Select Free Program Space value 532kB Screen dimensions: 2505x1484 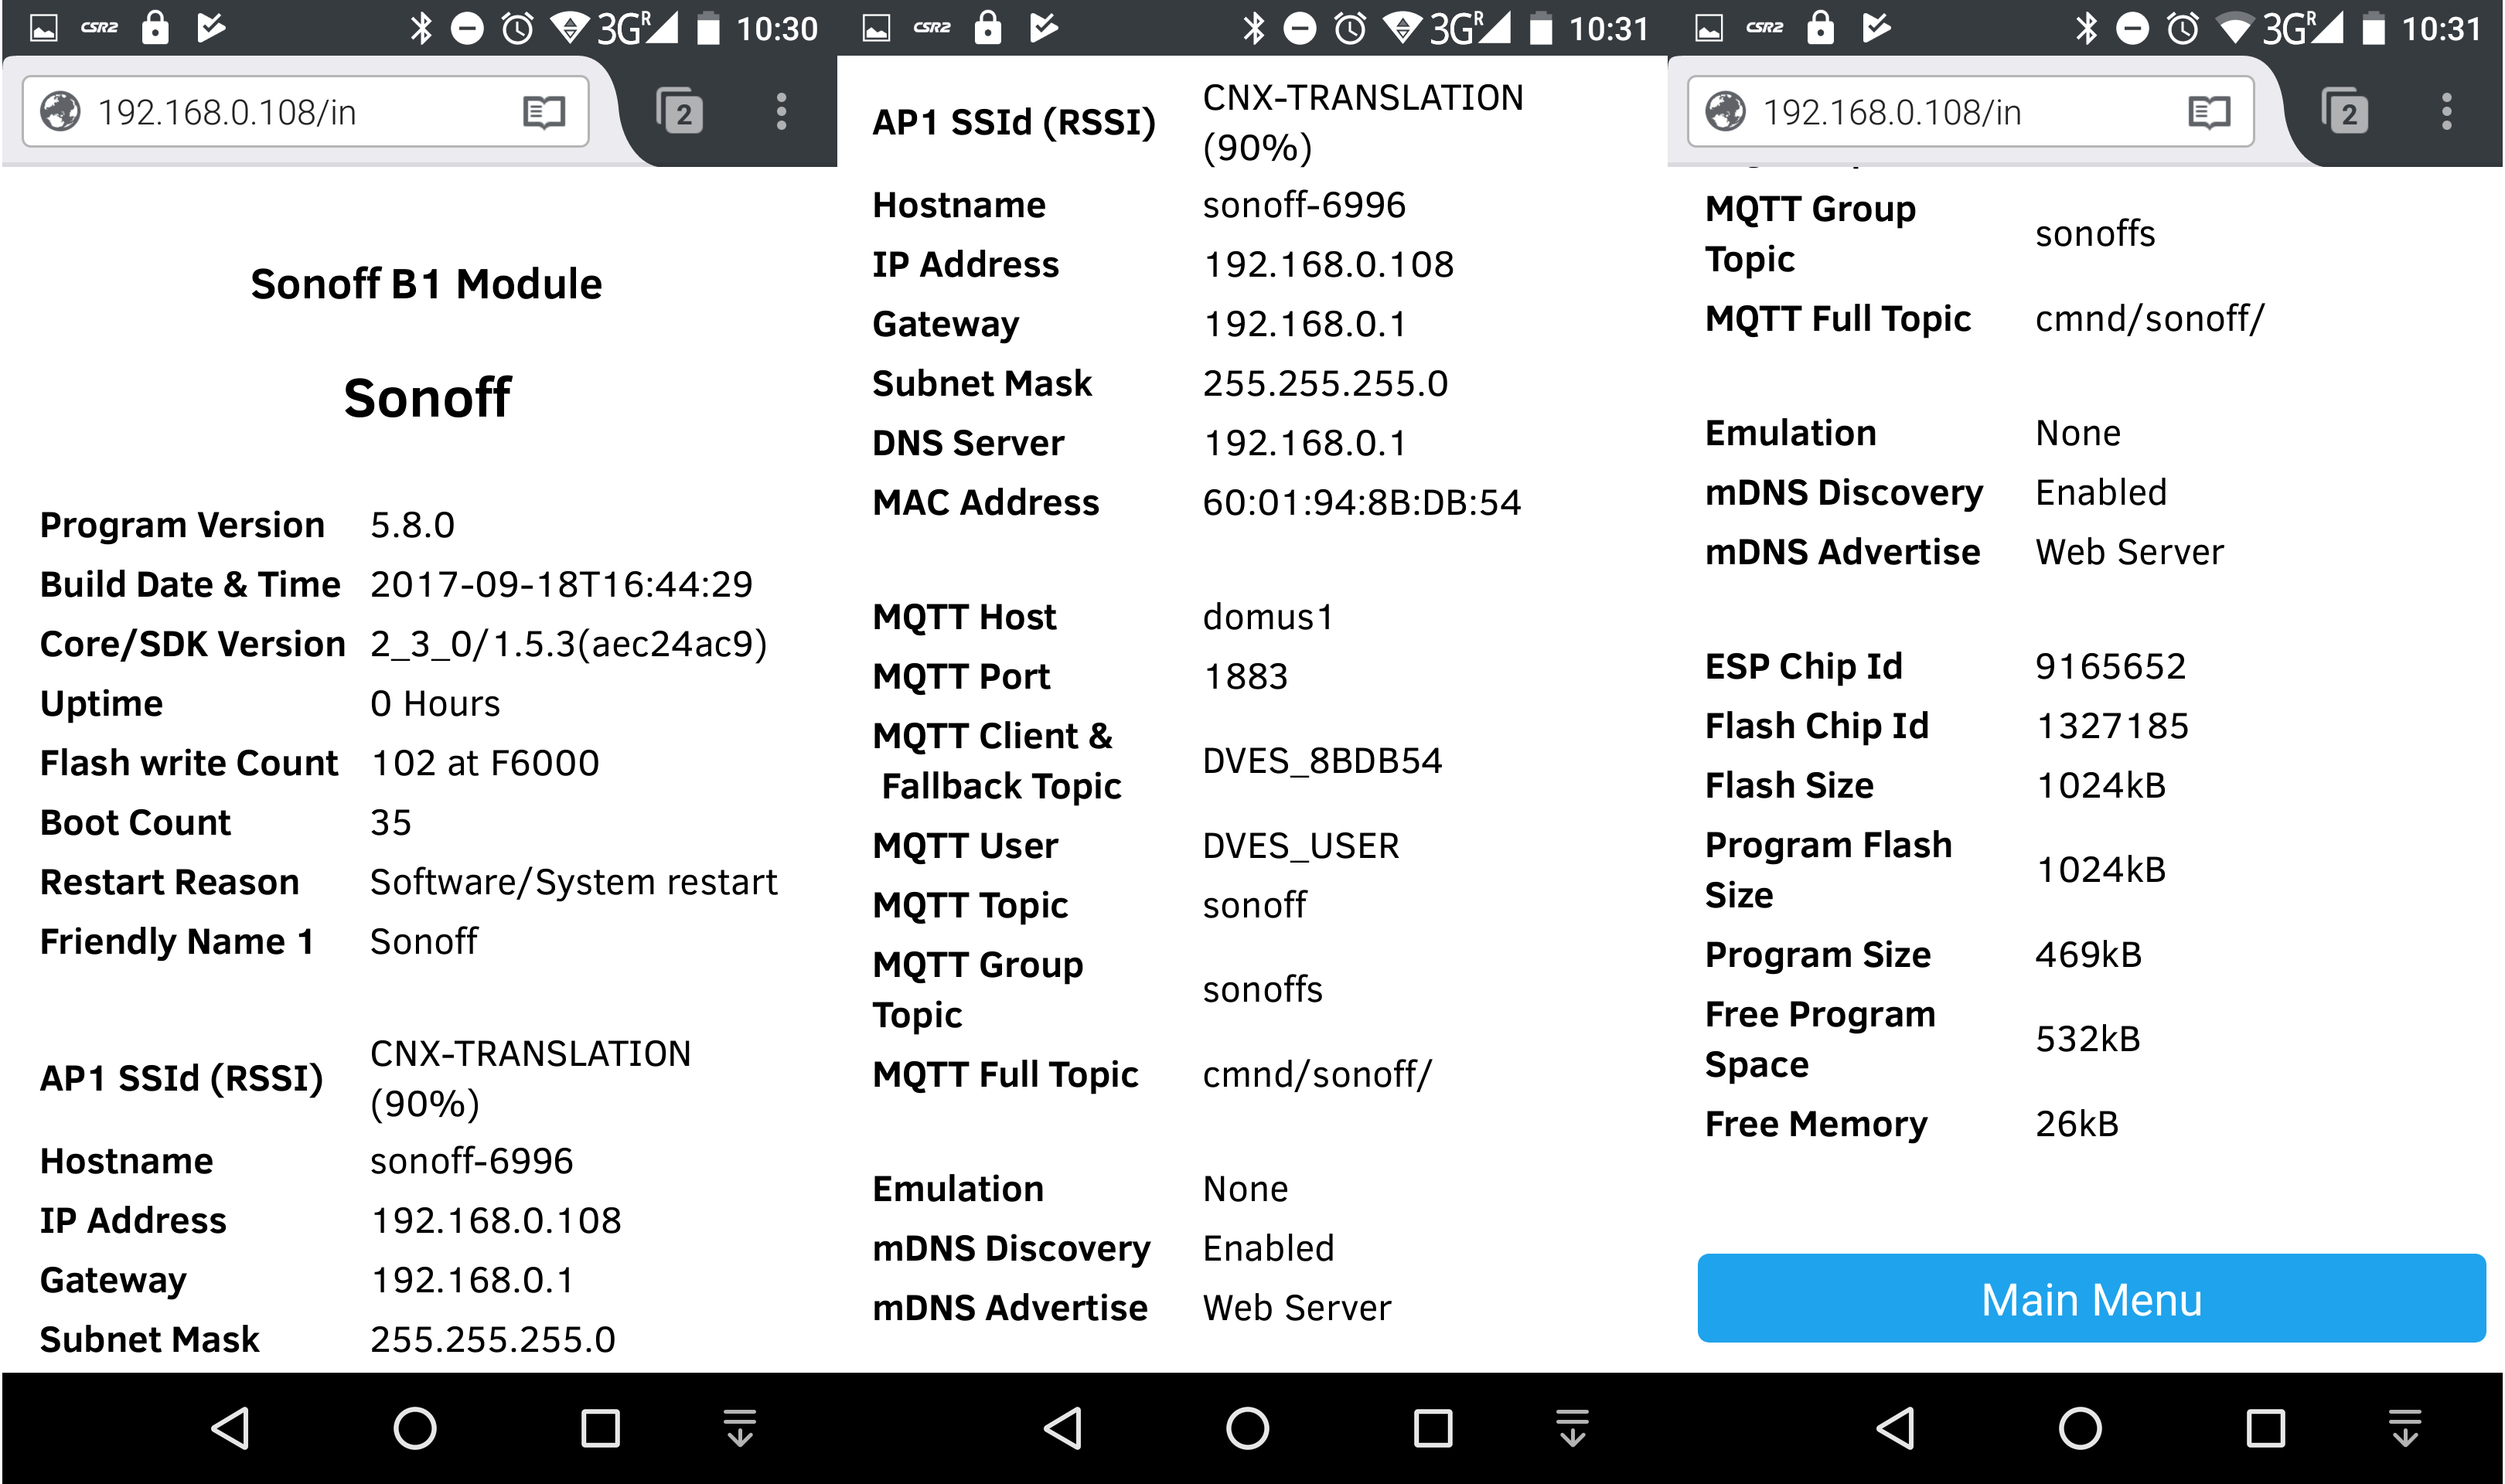pos(2087,1039)
